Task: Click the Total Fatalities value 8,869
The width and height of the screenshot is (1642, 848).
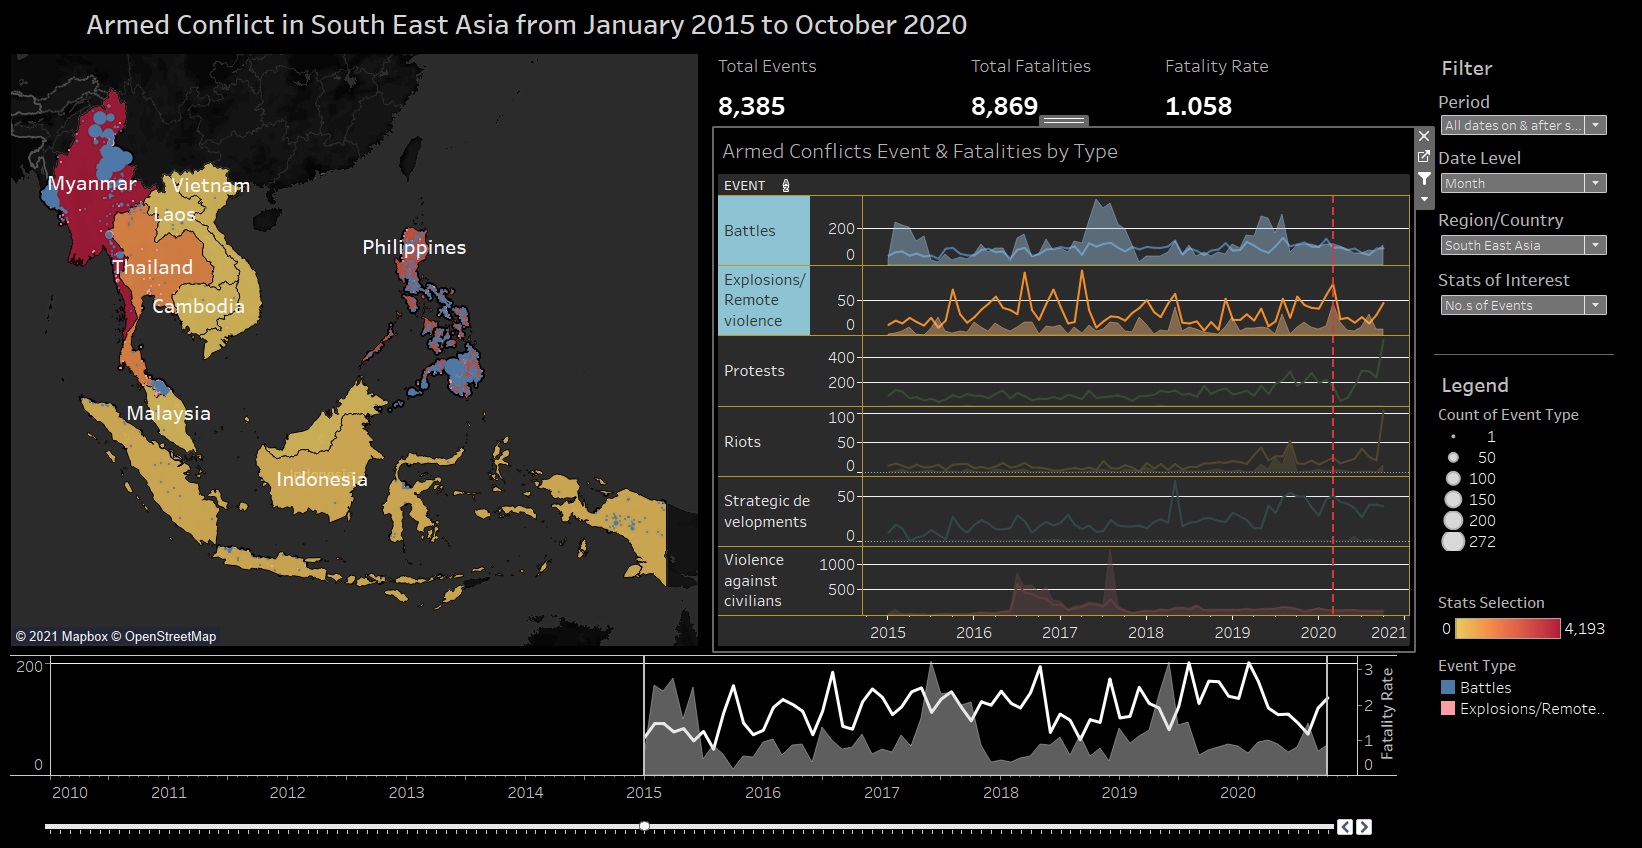Action: 1004,106
